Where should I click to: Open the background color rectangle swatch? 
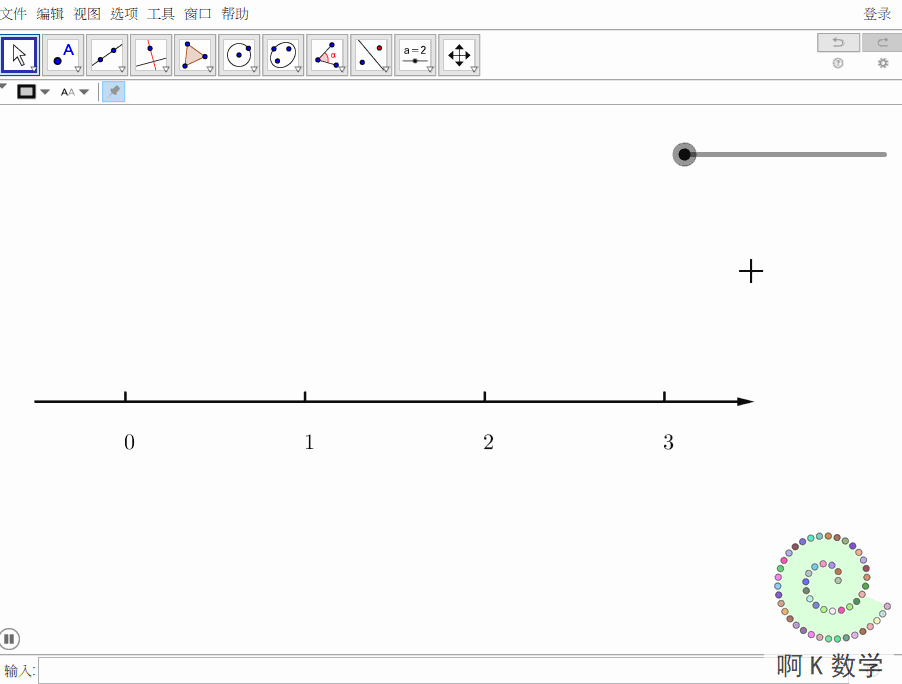[x=26, y=91]
